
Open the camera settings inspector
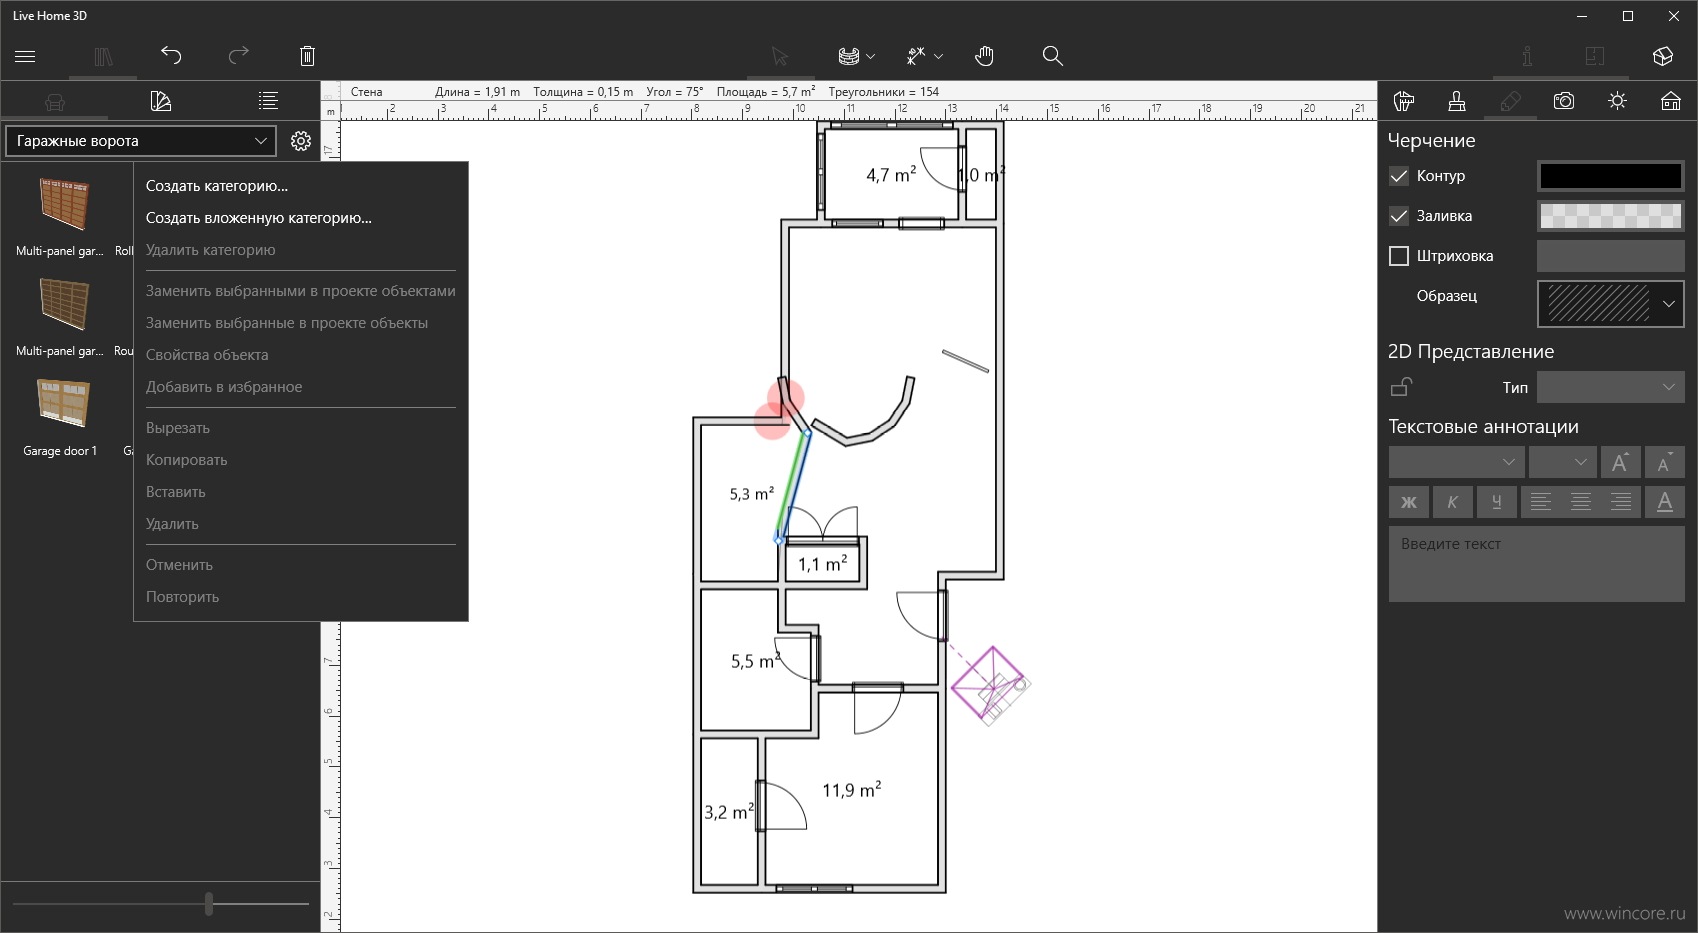tap(1564, 101)
